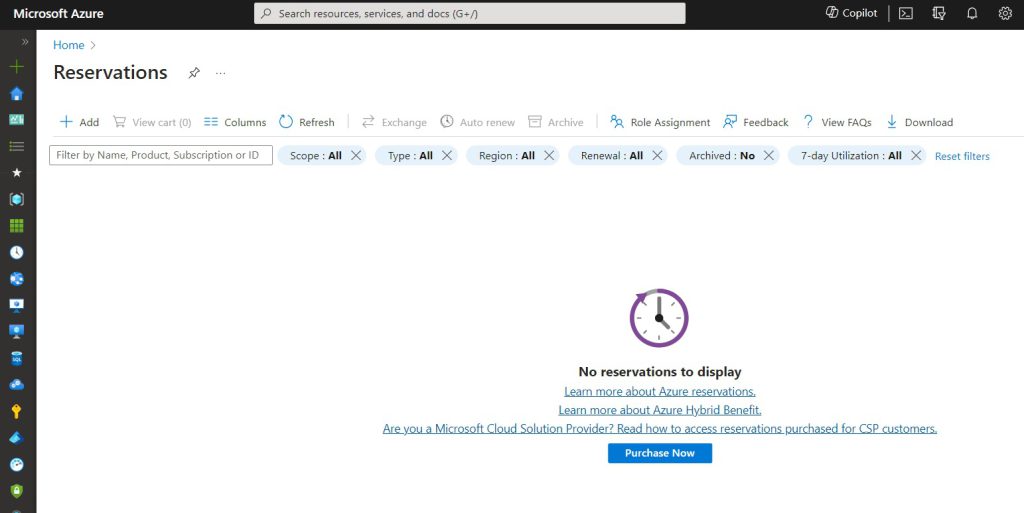Open the yellow key icon in sidebar

click(17, 411)
